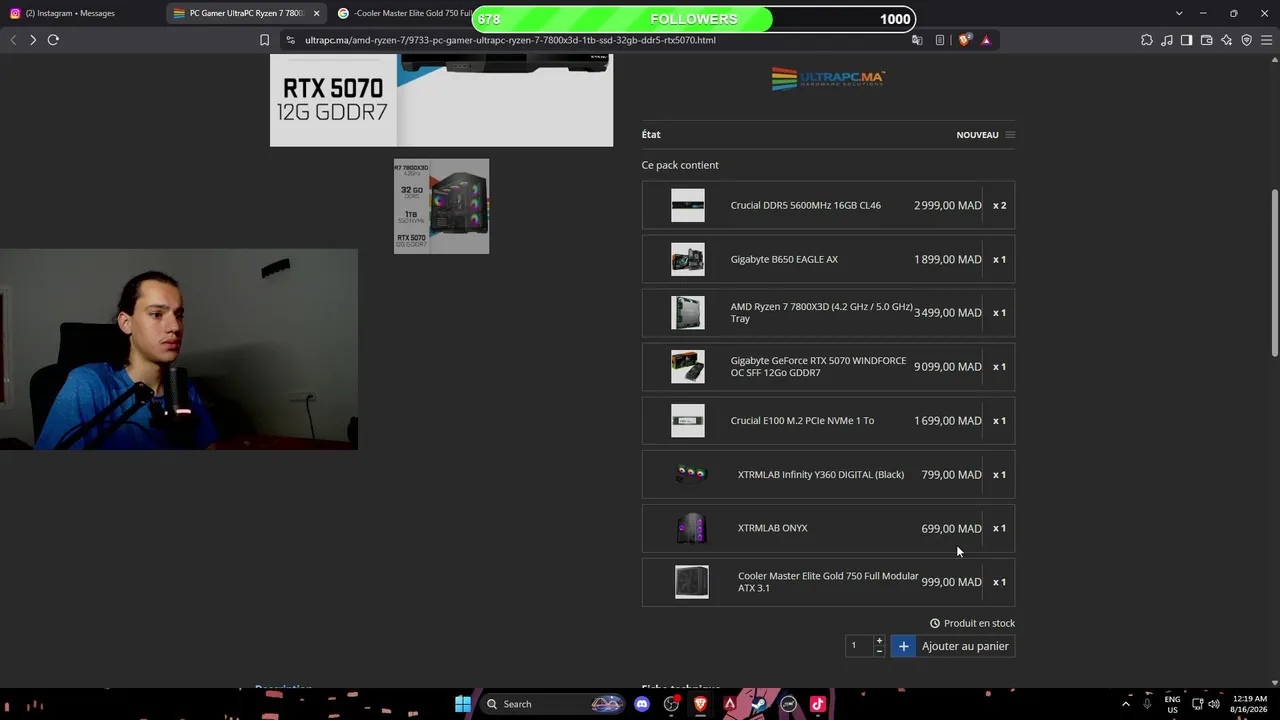Click the address bar URL
The image size is (1280, 720).
click(510, 40)
